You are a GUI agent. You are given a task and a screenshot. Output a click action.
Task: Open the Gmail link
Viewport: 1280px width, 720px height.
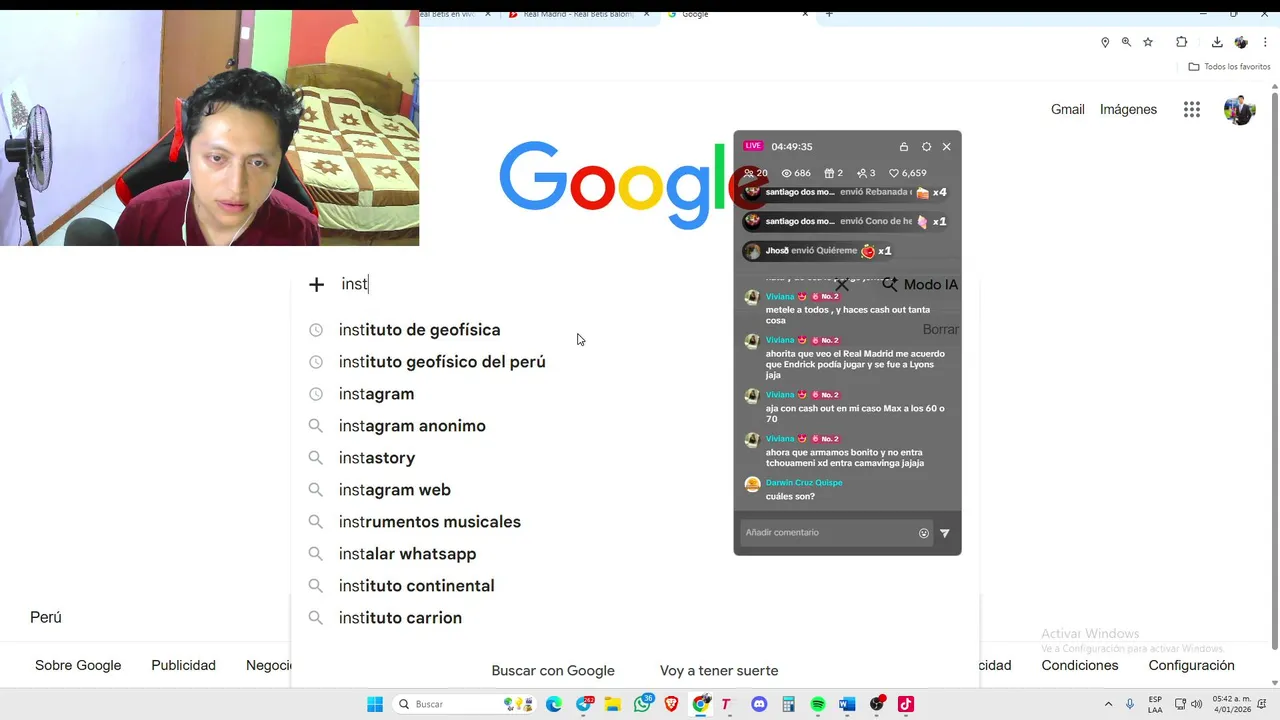pyautogui.click(x=1067, y=110)
